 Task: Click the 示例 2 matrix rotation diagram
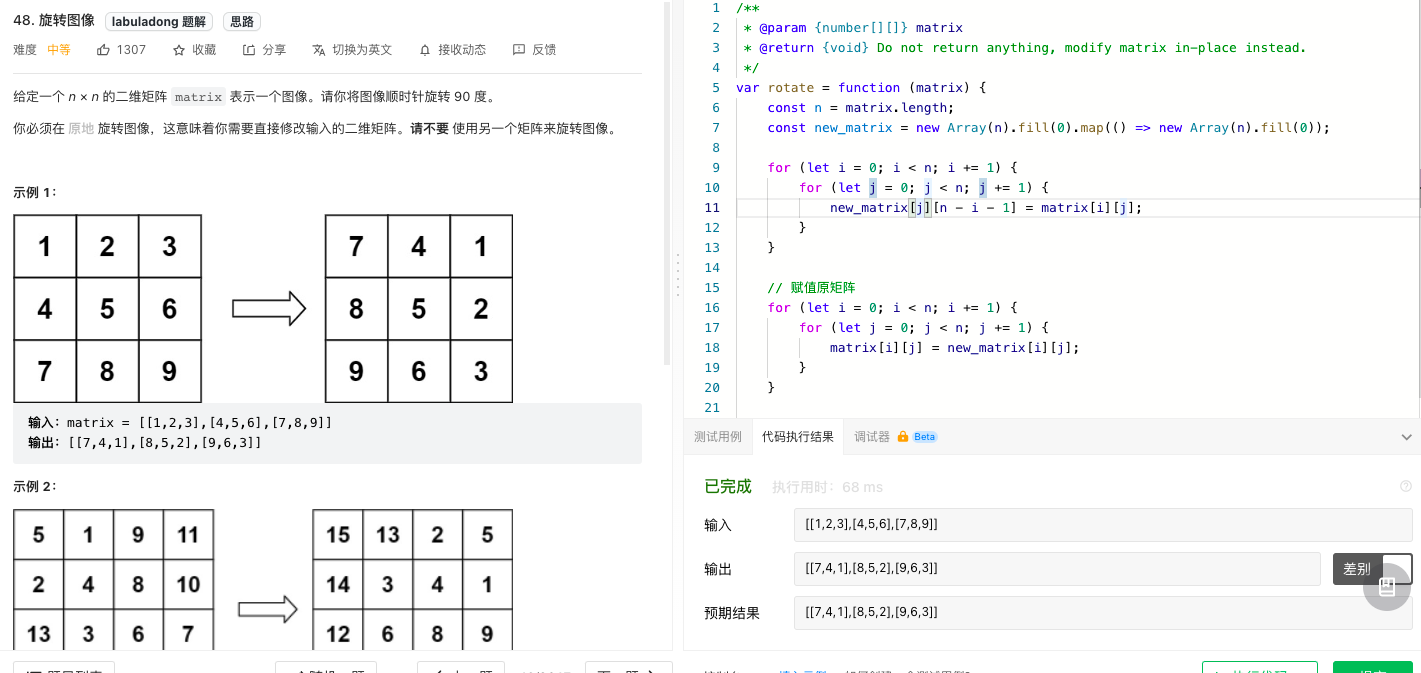[263, 580]
